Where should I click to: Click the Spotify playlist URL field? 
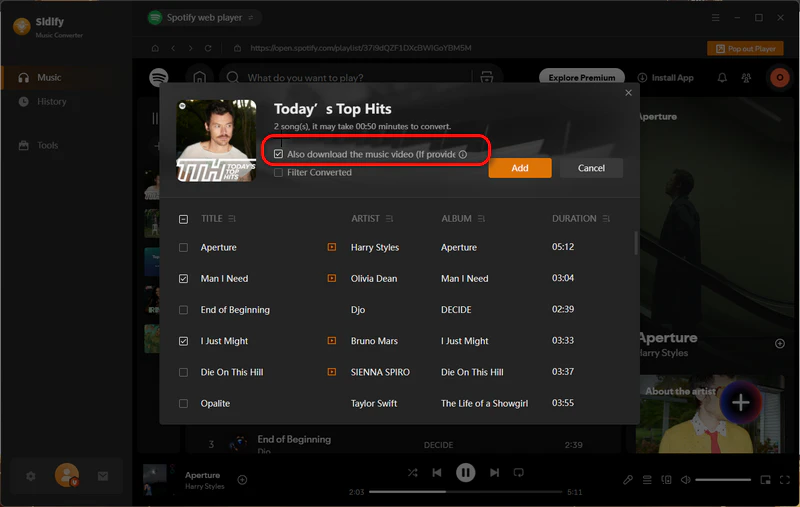[360, 48]
